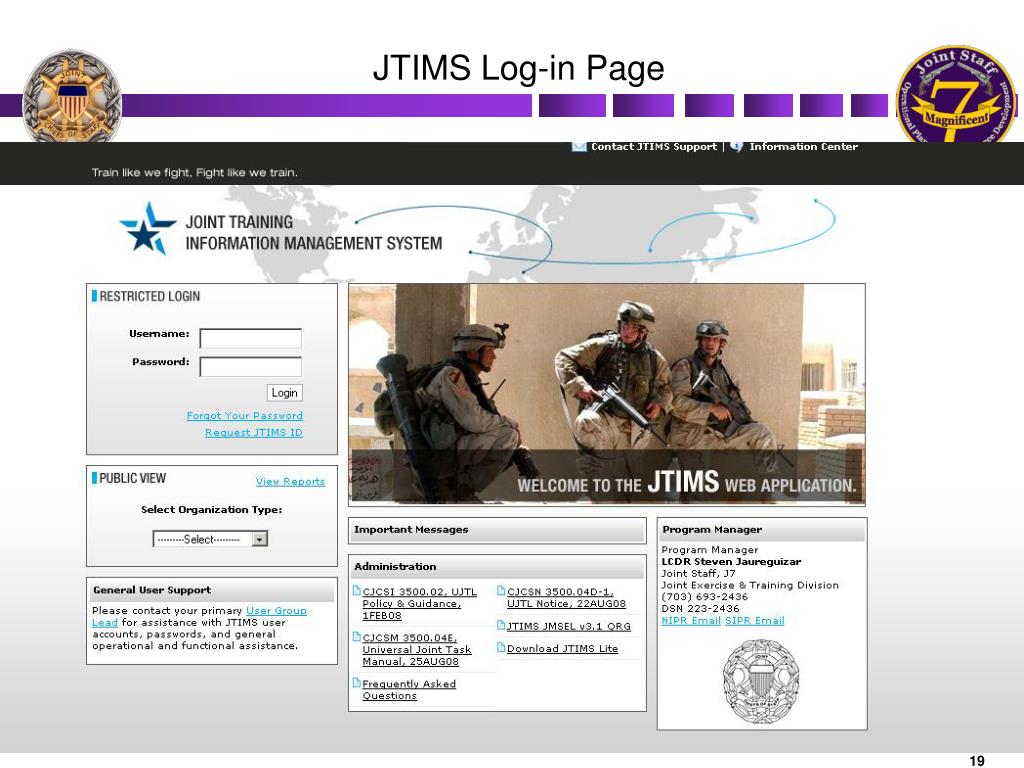Open JTIMS JMSEL v3.1 QRG link
The height and width of the screenshot is (768, 1024).
pyautogui.click(x=569, y=626)
